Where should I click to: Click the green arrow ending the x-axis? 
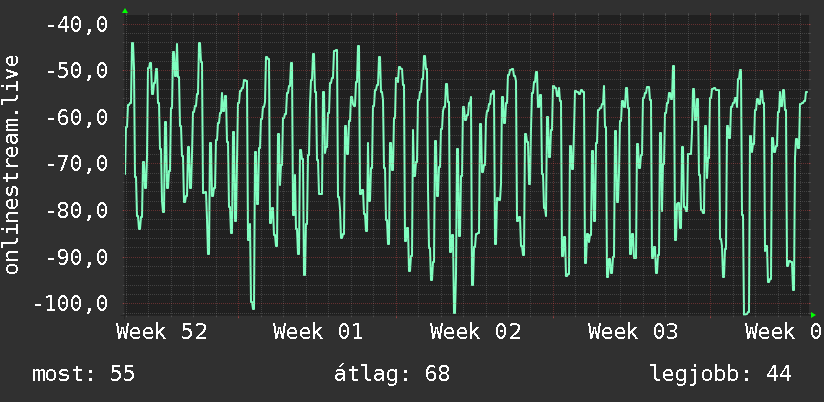813,315
